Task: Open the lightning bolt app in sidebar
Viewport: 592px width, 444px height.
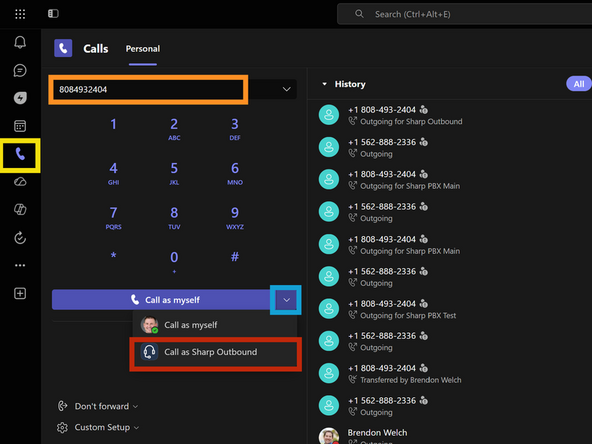Action: click(x=20, y=98)
